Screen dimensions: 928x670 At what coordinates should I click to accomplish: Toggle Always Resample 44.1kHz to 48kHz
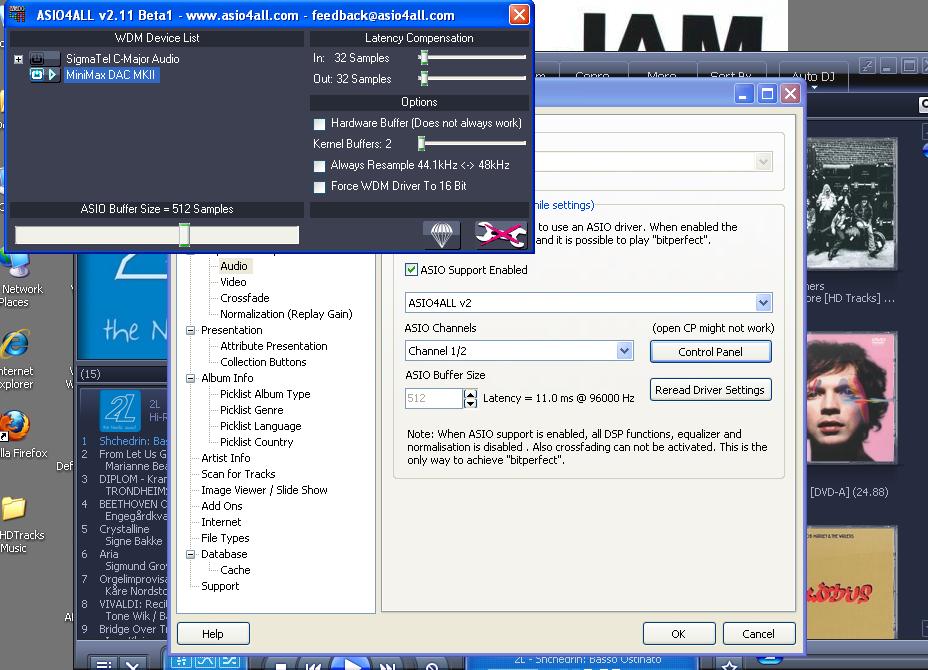click(320, 166)
